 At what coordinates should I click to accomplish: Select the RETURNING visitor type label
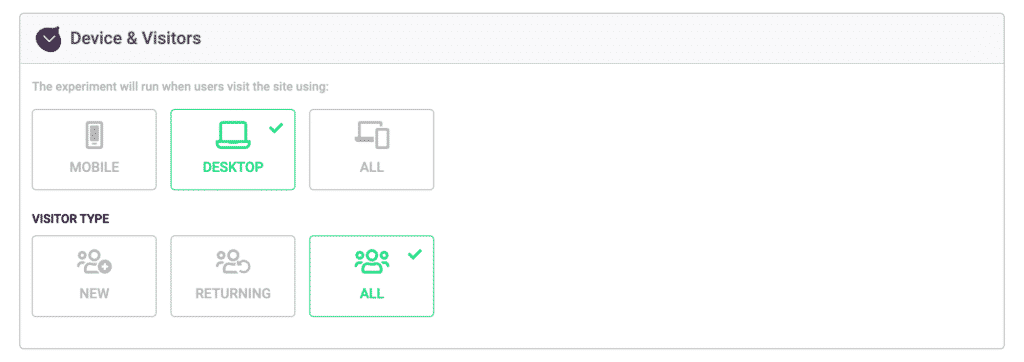tap(233, 293)
